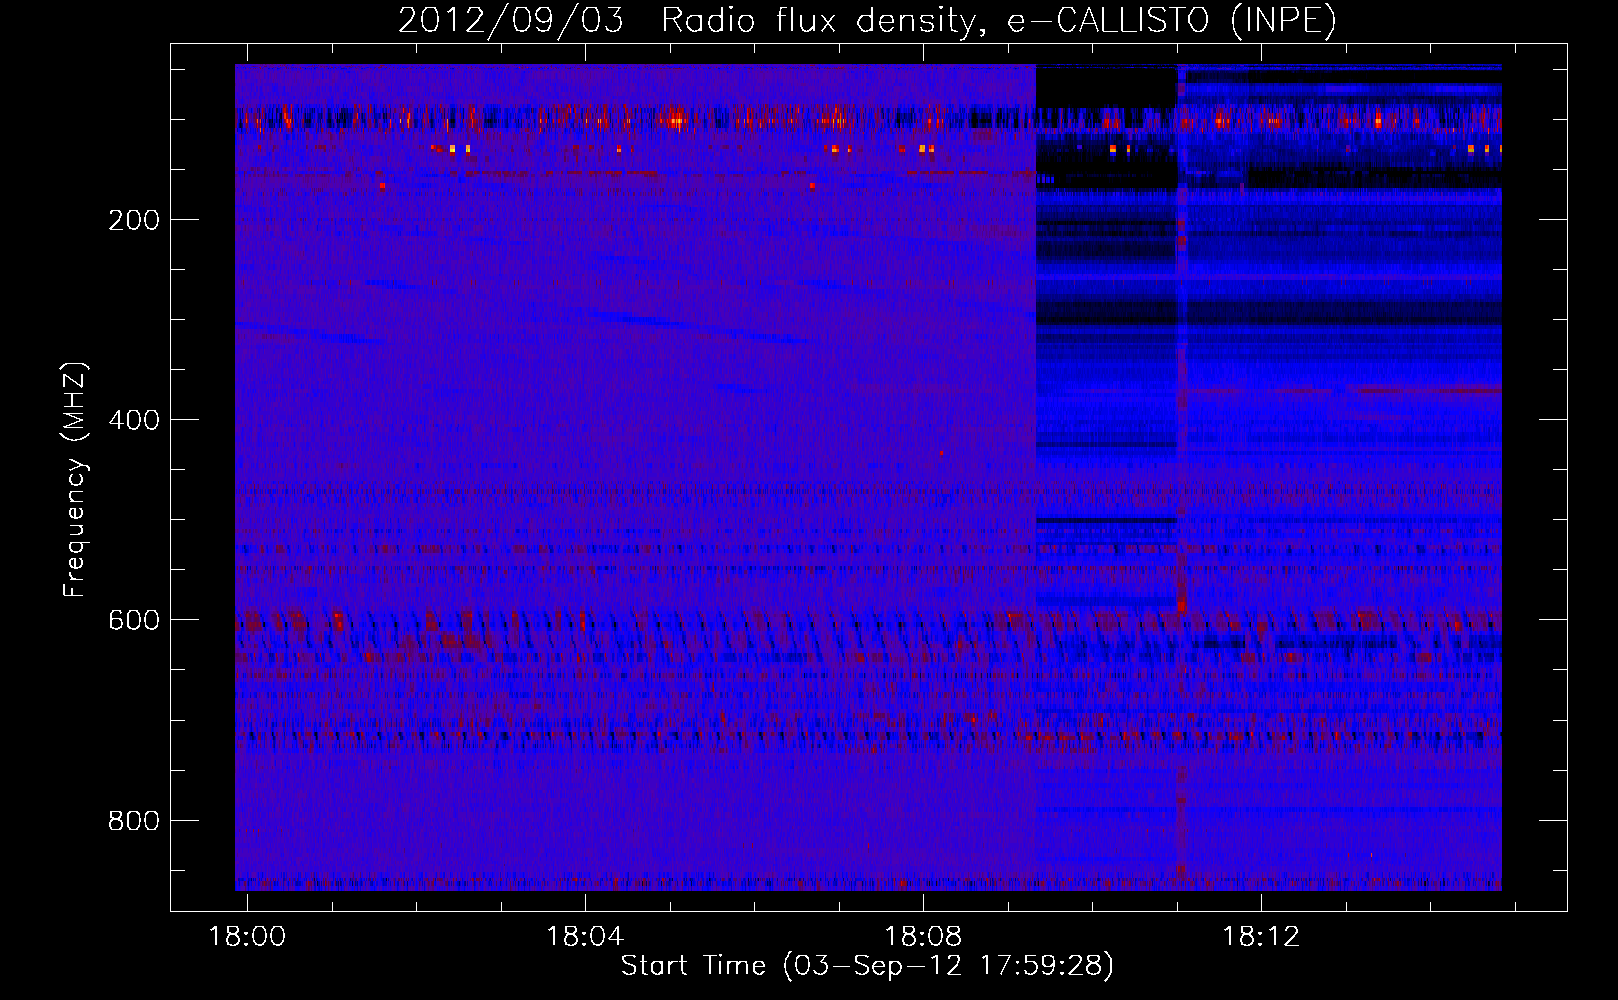Click the 800 frequency tick label
Image resolution: width=1618 pixels, height=1000 pixels.
(x=133, y=821)
